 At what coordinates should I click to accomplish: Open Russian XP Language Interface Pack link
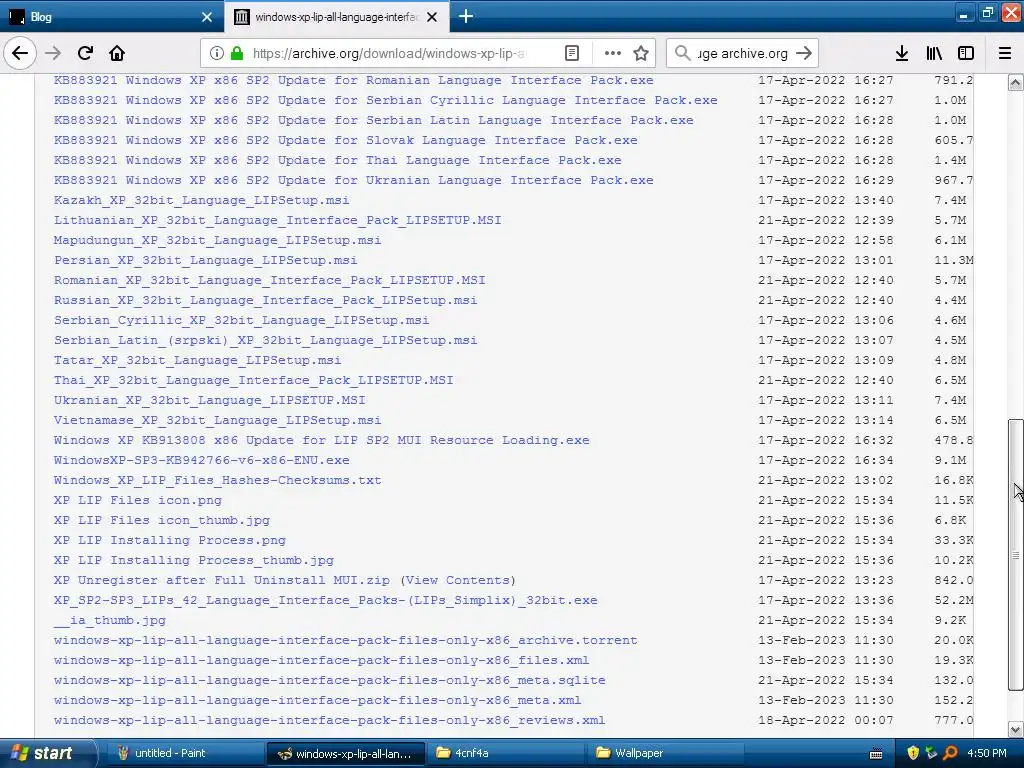pos(265,300)
